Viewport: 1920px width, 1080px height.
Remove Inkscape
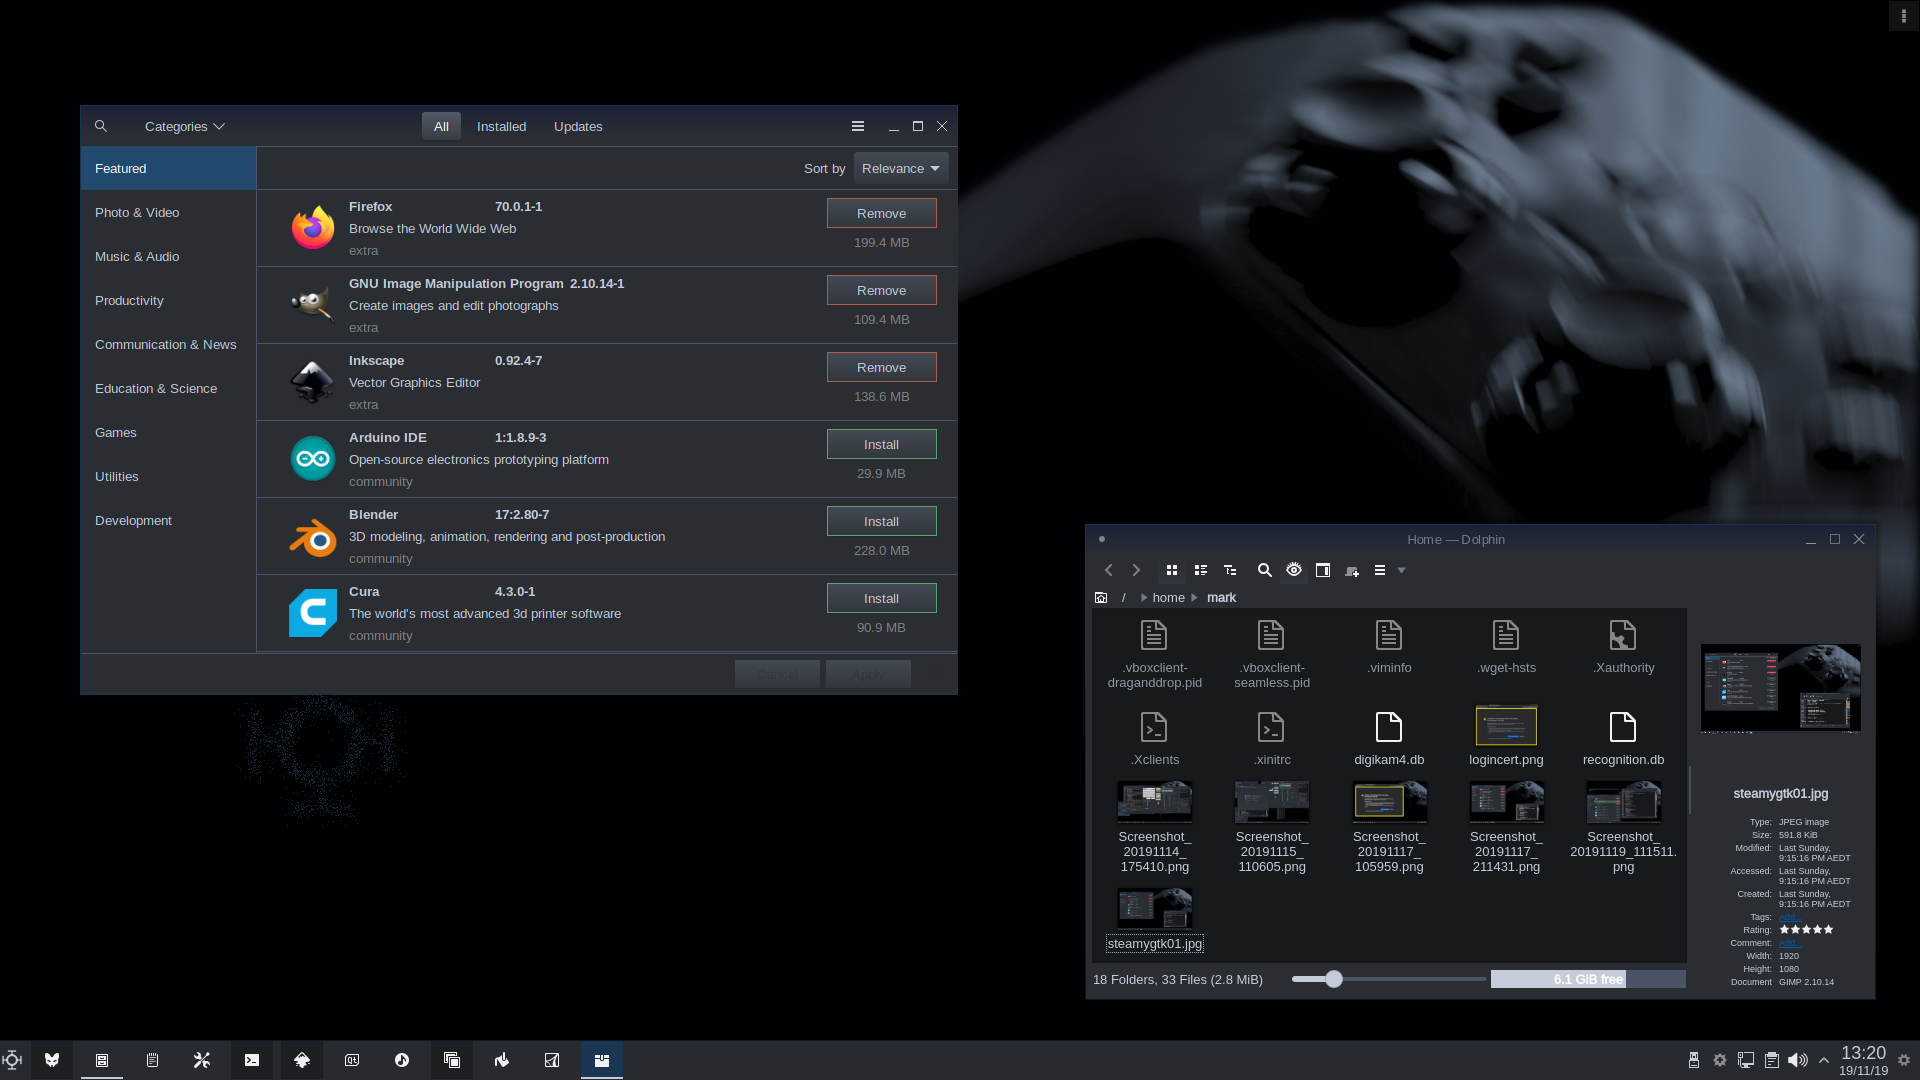(881, 367)
